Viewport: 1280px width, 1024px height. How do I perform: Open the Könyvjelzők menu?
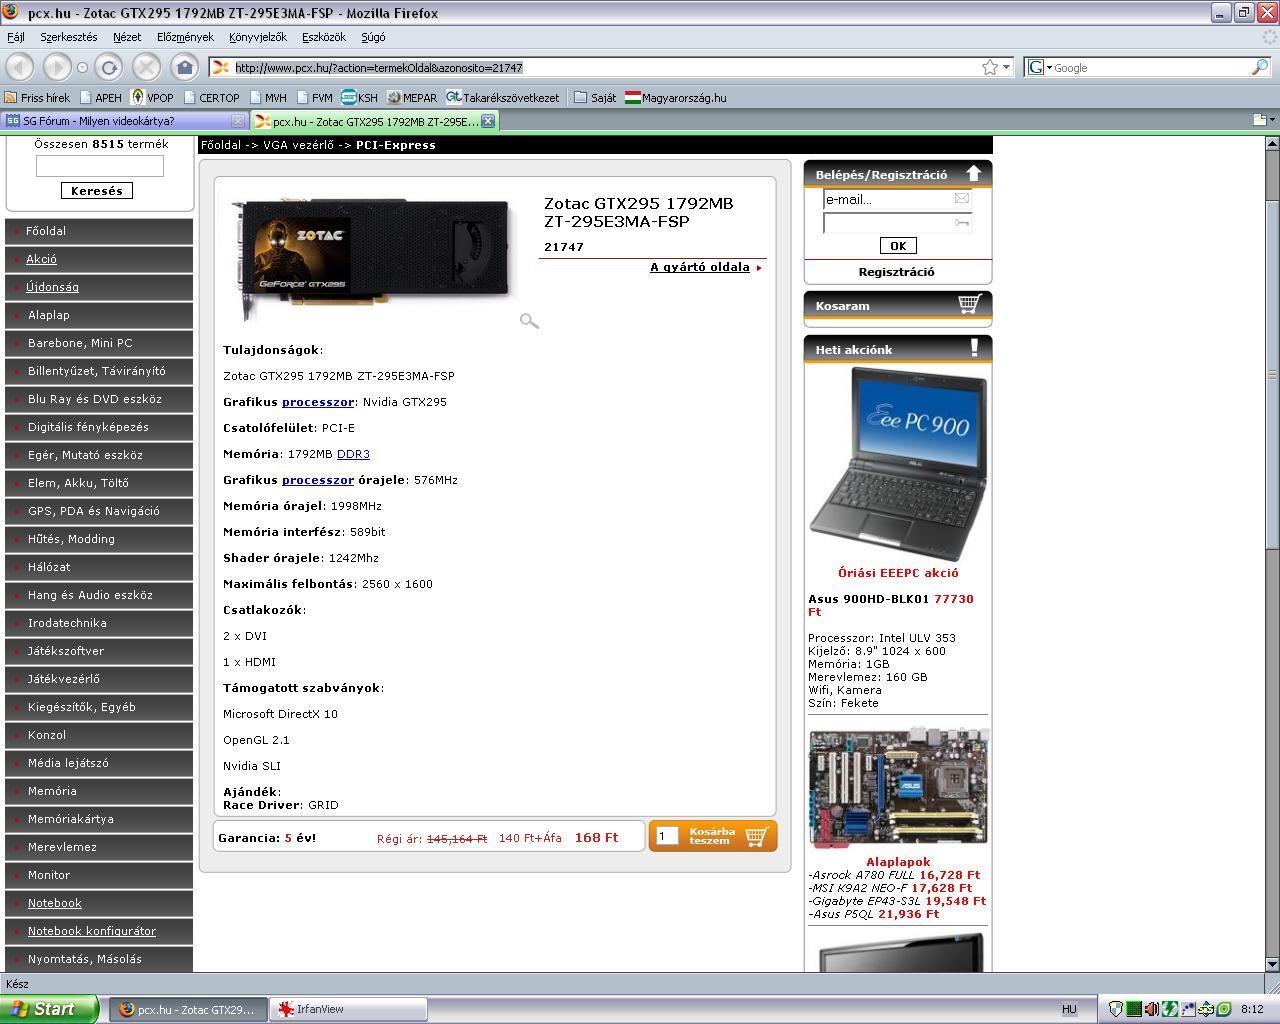click(257, 37)
